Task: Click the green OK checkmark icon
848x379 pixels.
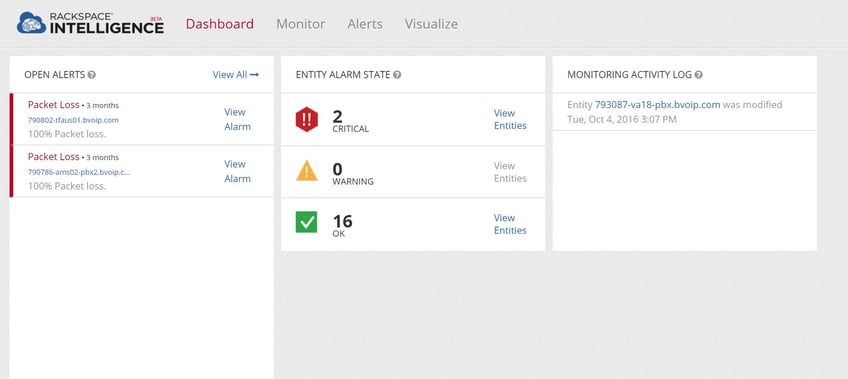Action: click(x=307, y=222)
